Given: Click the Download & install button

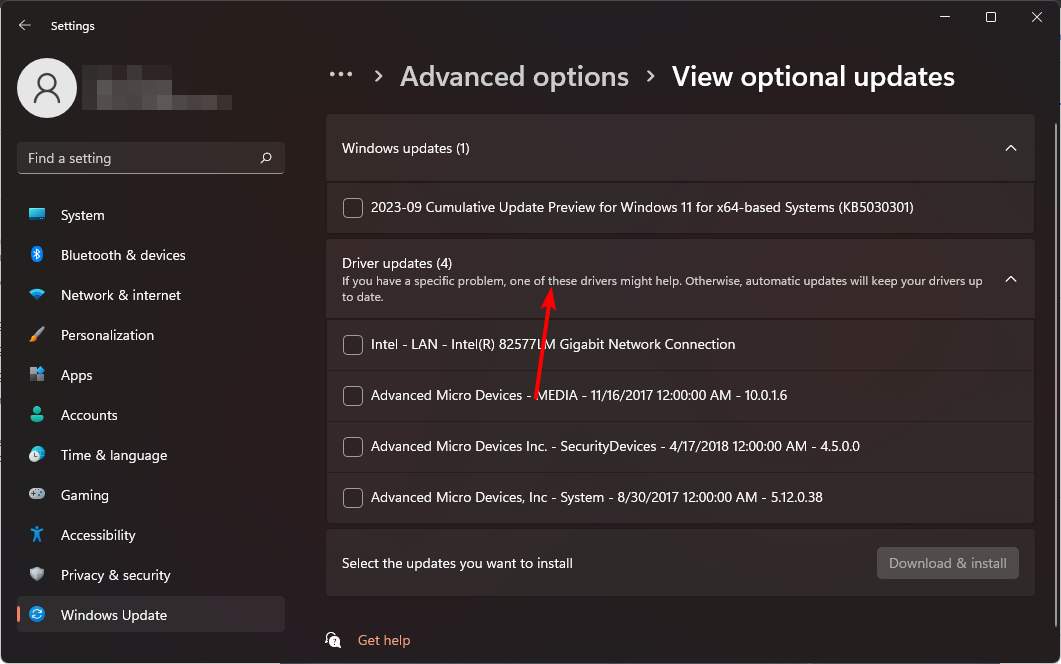Looking at the screenshot, I should click(x=947, y=563).
